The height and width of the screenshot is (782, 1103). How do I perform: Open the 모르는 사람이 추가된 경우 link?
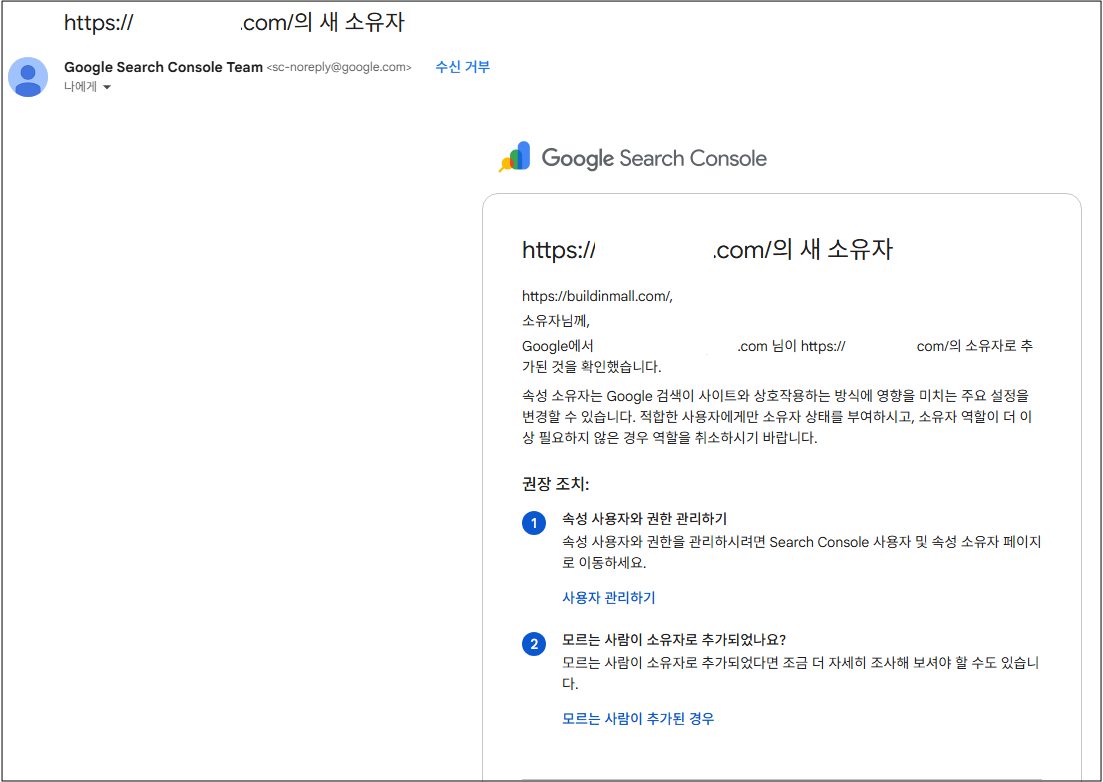coord(638,719)
